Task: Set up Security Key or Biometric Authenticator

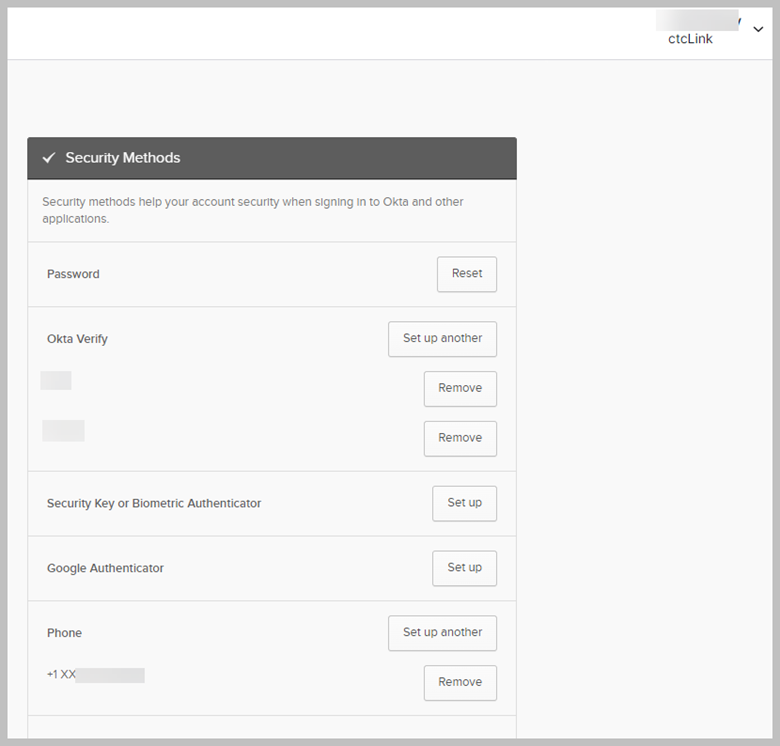Action: tap(464, 503)
